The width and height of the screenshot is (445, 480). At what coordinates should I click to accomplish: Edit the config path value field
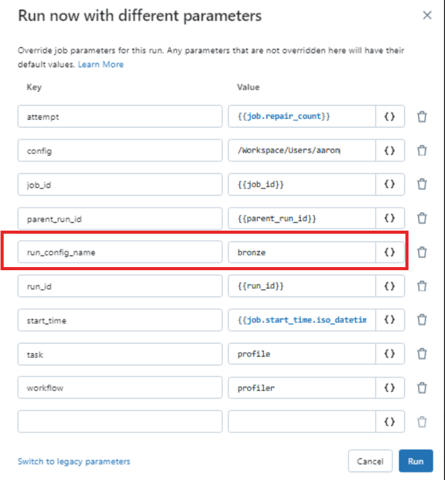[302, 151]
